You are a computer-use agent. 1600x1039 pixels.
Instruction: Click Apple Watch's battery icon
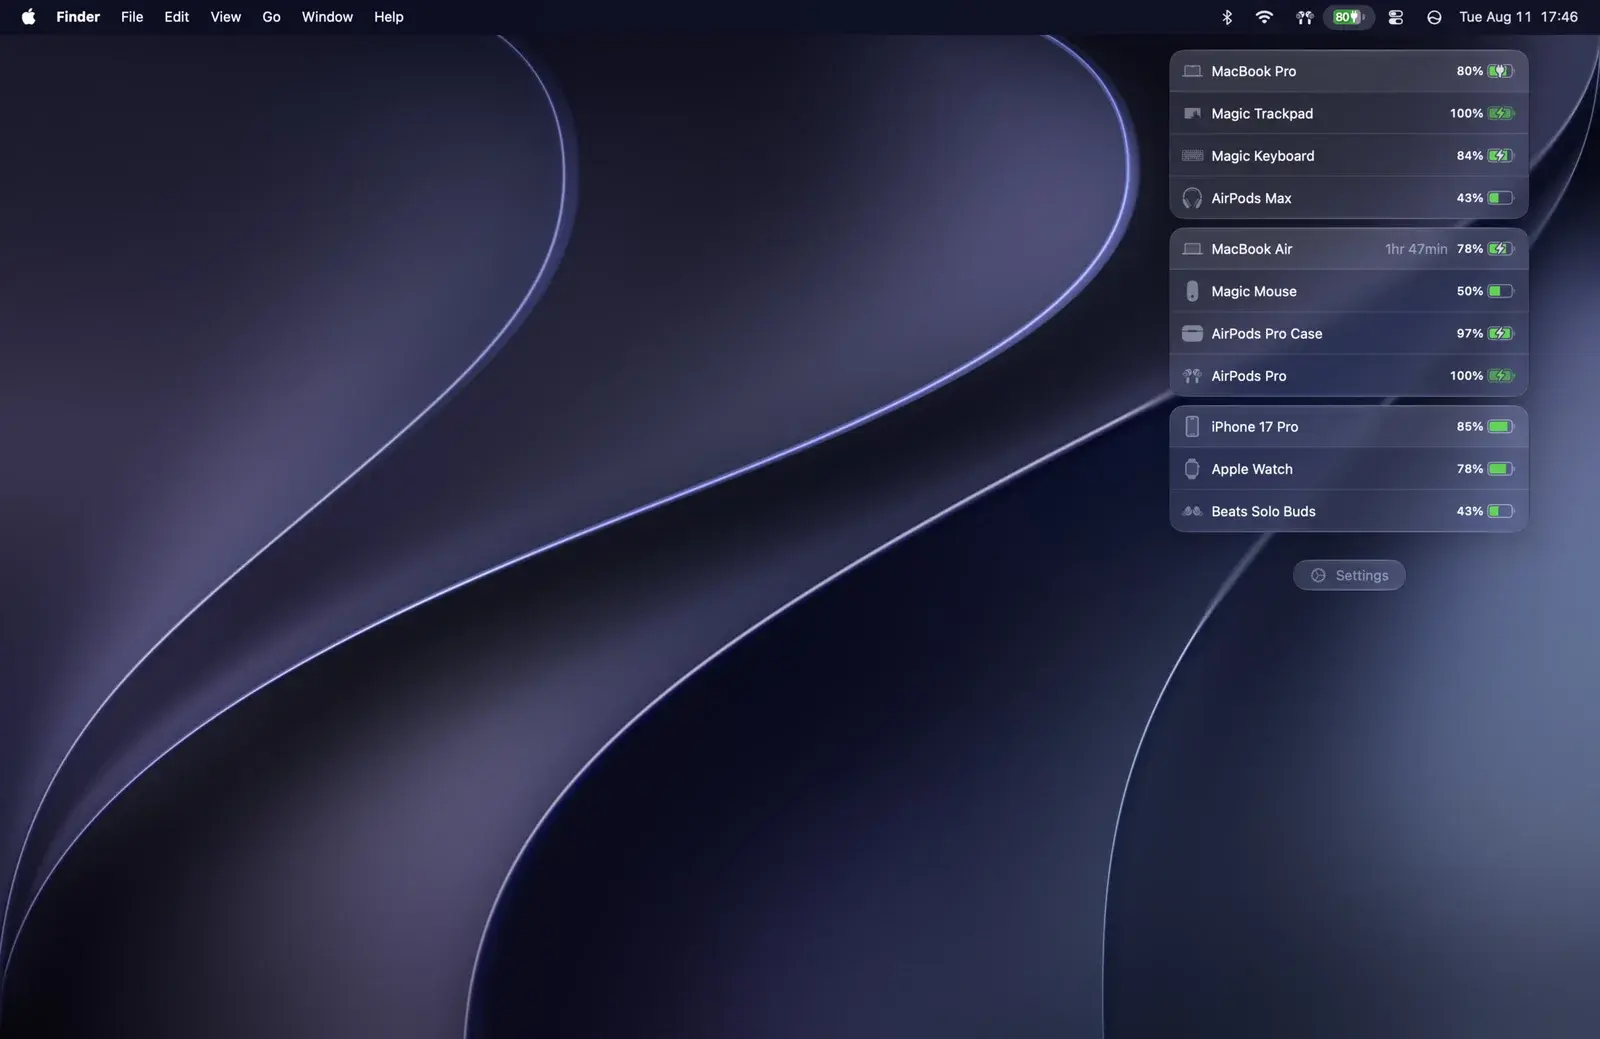click(1501, 468)
